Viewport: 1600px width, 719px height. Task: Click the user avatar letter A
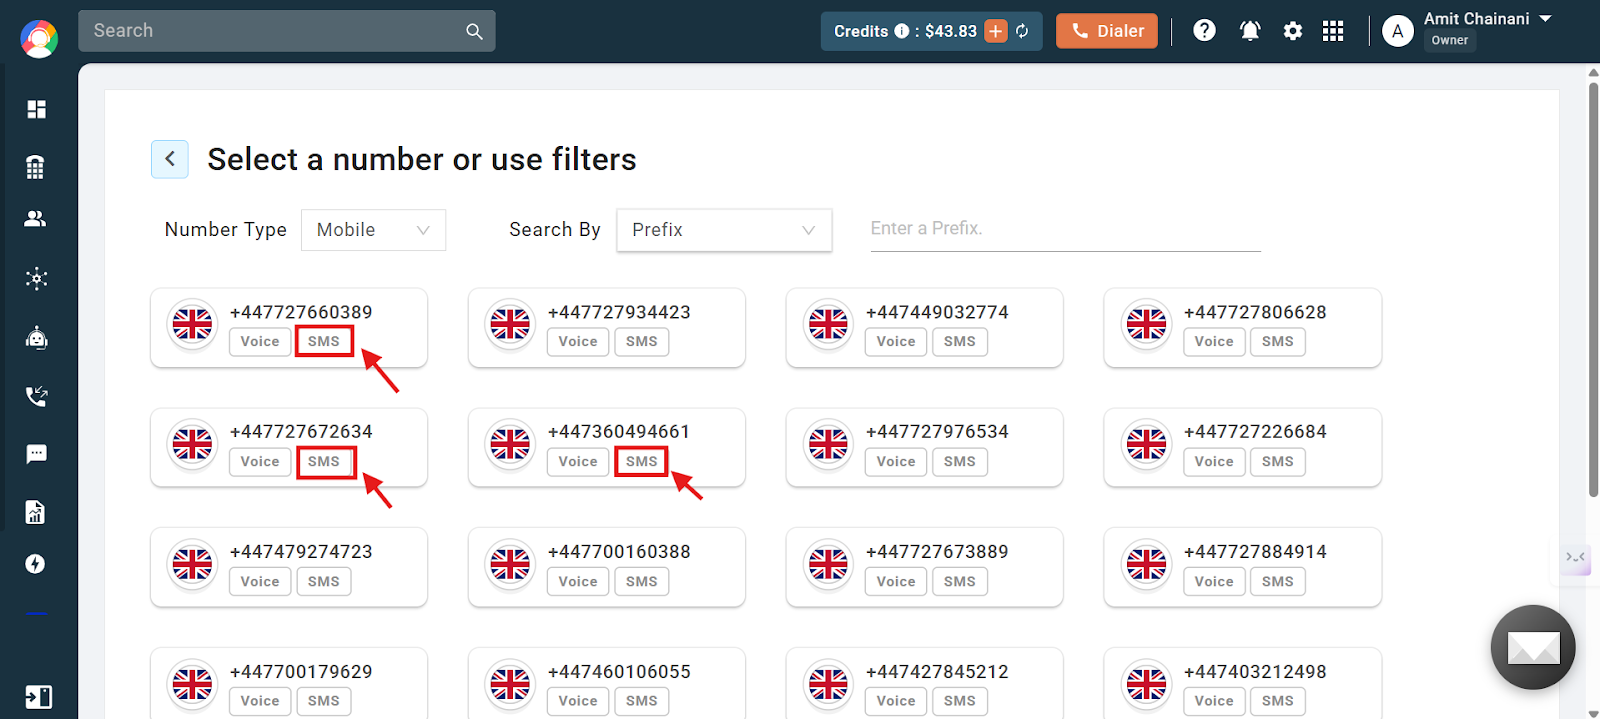(1398, 31)
